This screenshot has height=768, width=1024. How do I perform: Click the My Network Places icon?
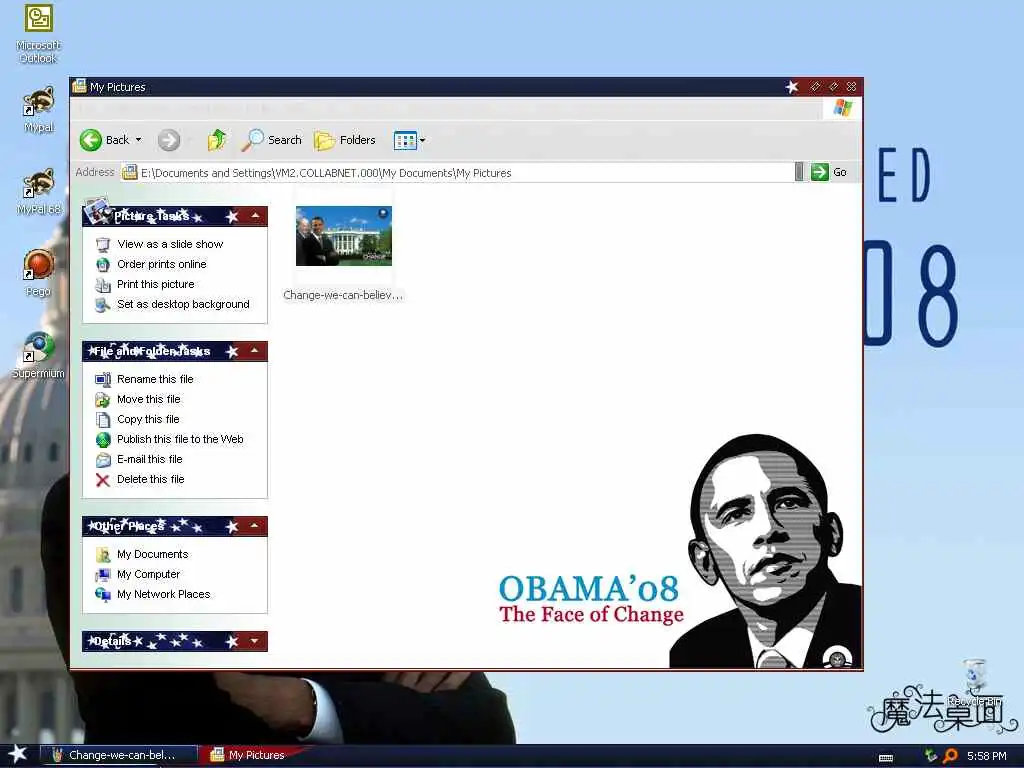(x=103, y=595)
